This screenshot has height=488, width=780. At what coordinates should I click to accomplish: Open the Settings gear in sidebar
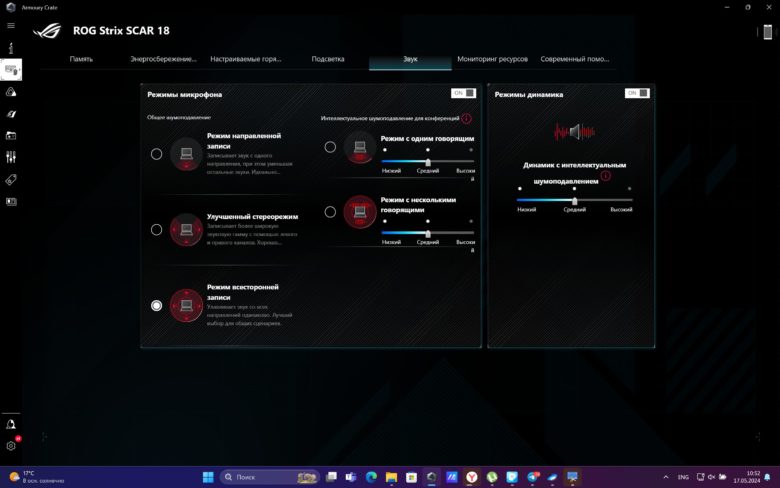[x=11, y=446]
